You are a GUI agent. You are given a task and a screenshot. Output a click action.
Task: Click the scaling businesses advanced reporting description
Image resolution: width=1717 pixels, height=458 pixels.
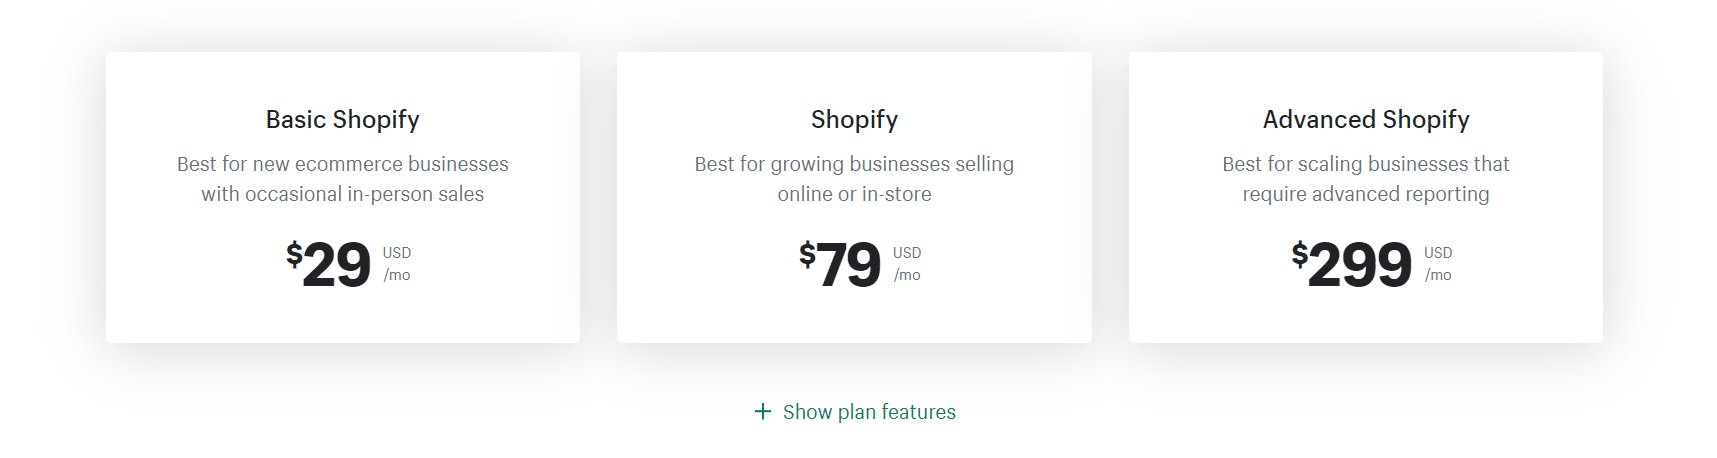pyautogui.click(x=1365, y=179)
